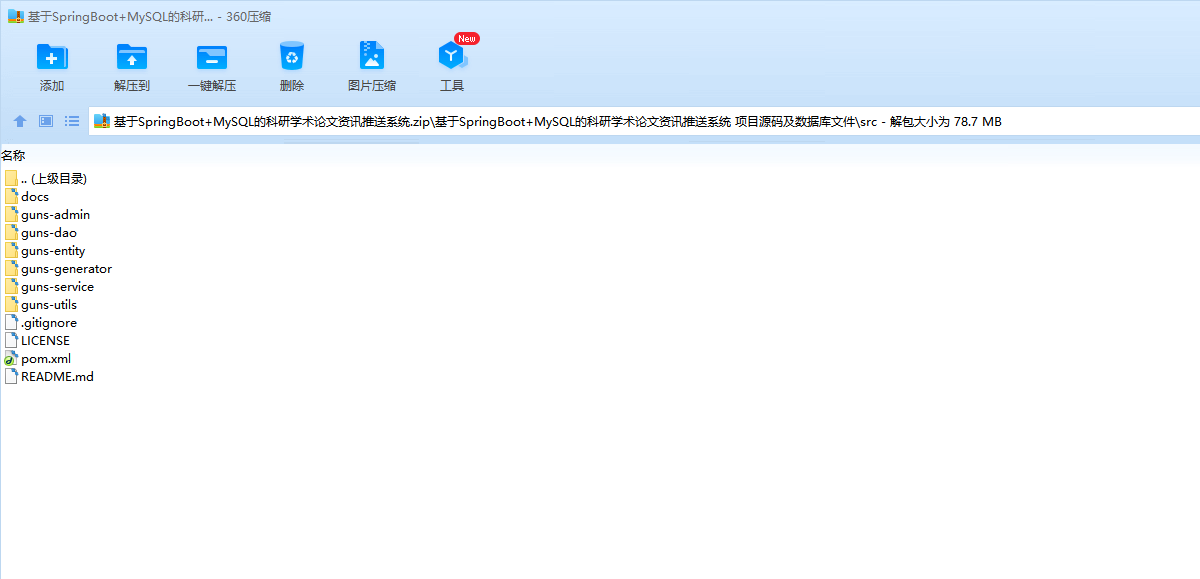
Task: Click the 一键解压 one-click extract icon
Action: (212, 57)
